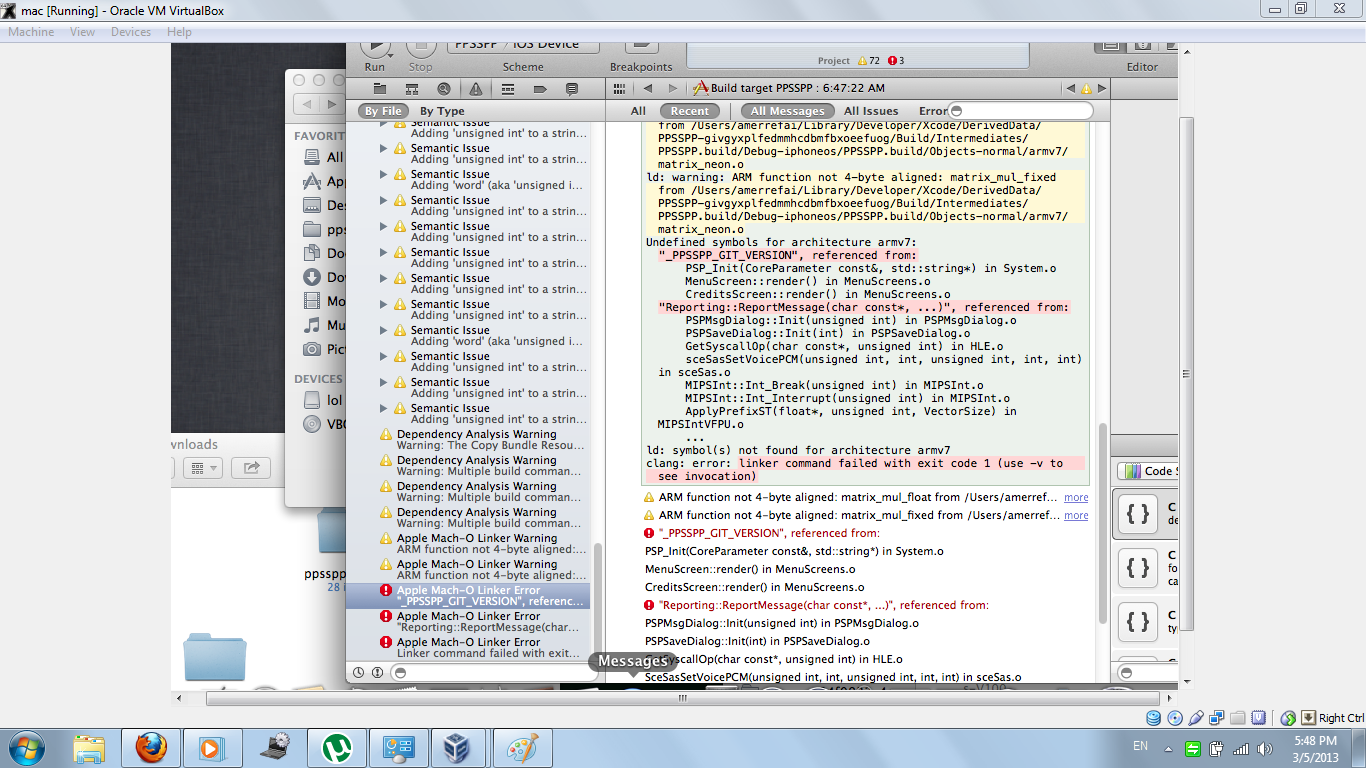Enable the All Issues log filter

pyautogui.click(x=871, y=111)
